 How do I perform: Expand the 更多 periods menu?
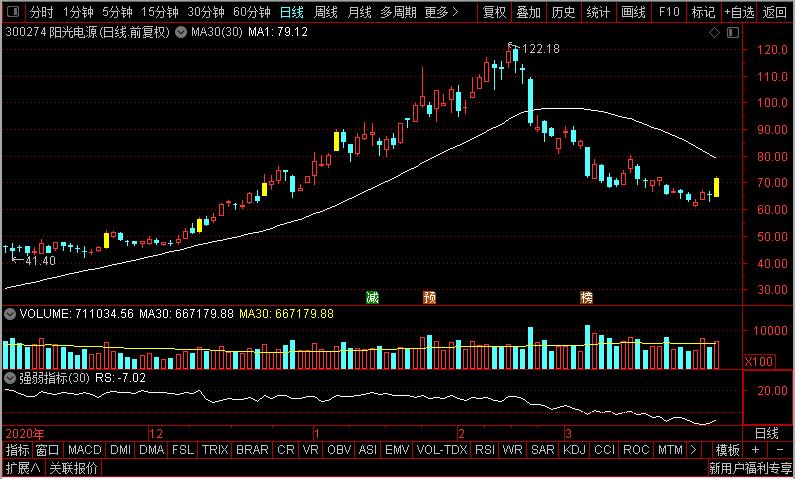(442, 12)
